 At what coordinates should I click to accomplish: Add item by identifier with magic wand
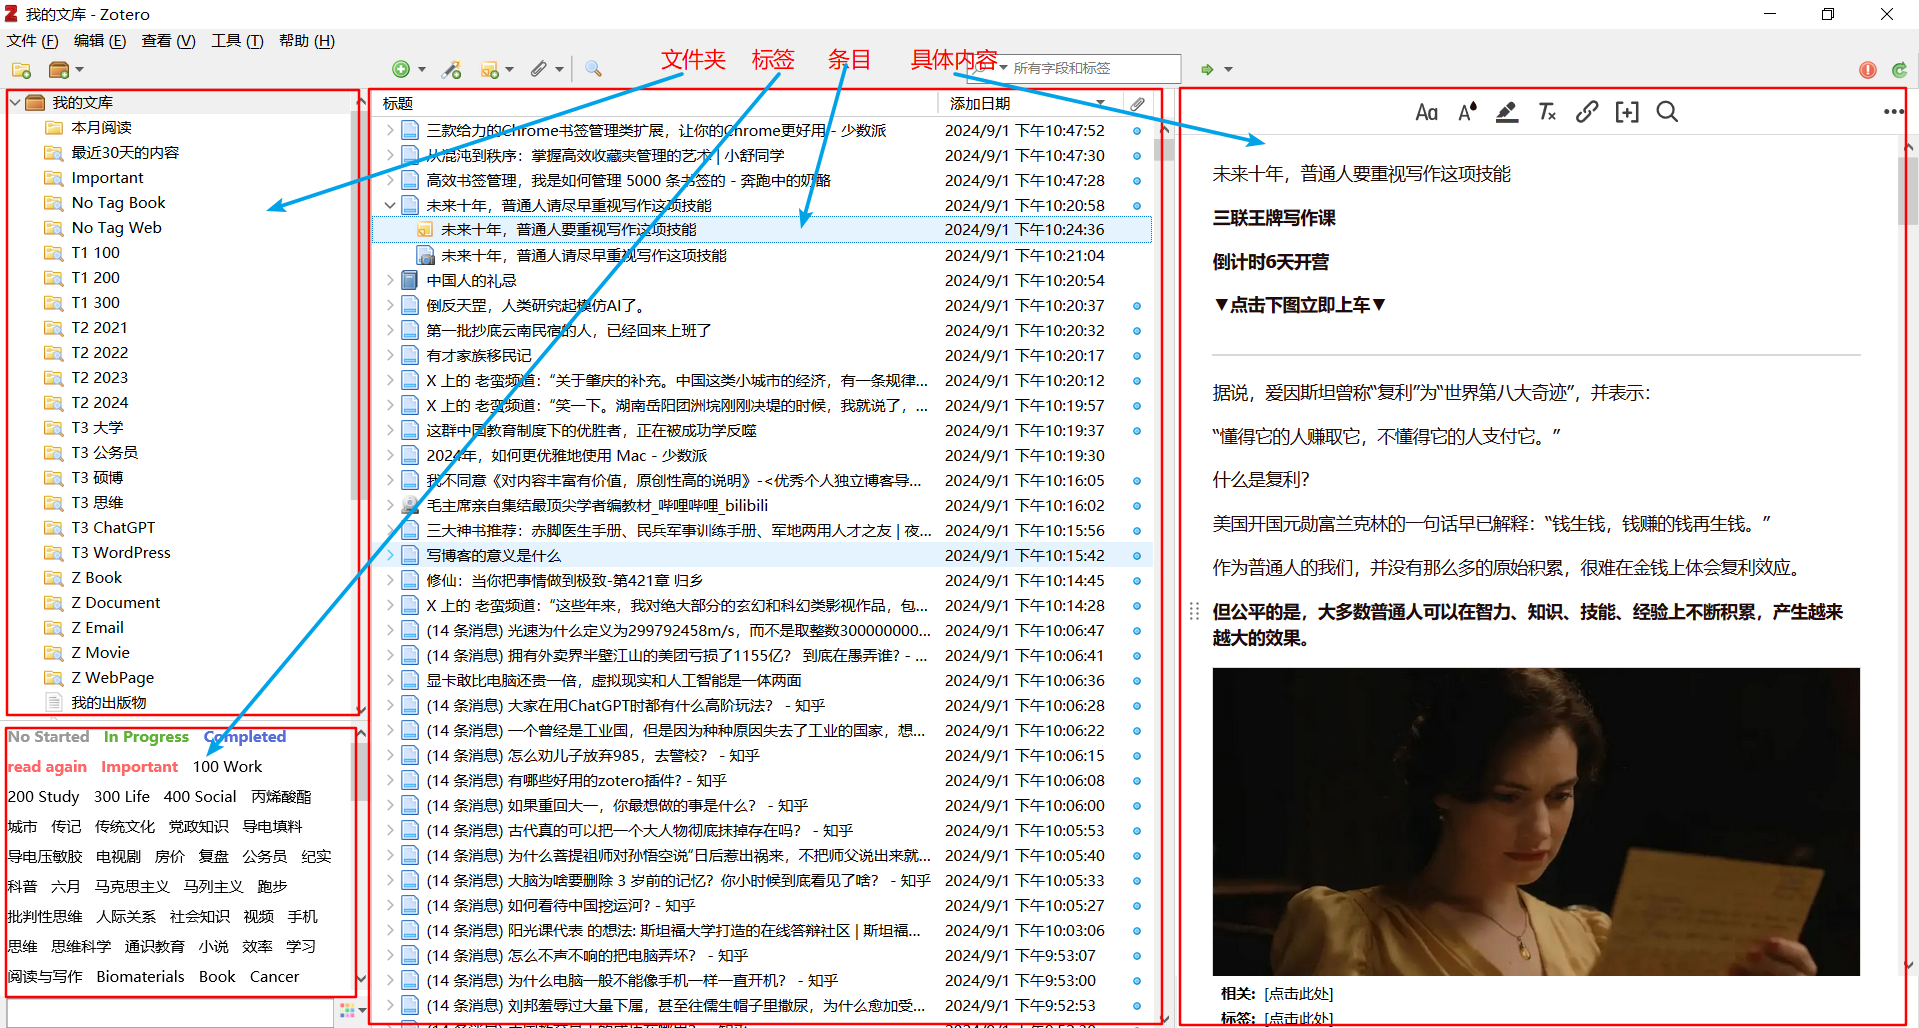coord(452,69)
